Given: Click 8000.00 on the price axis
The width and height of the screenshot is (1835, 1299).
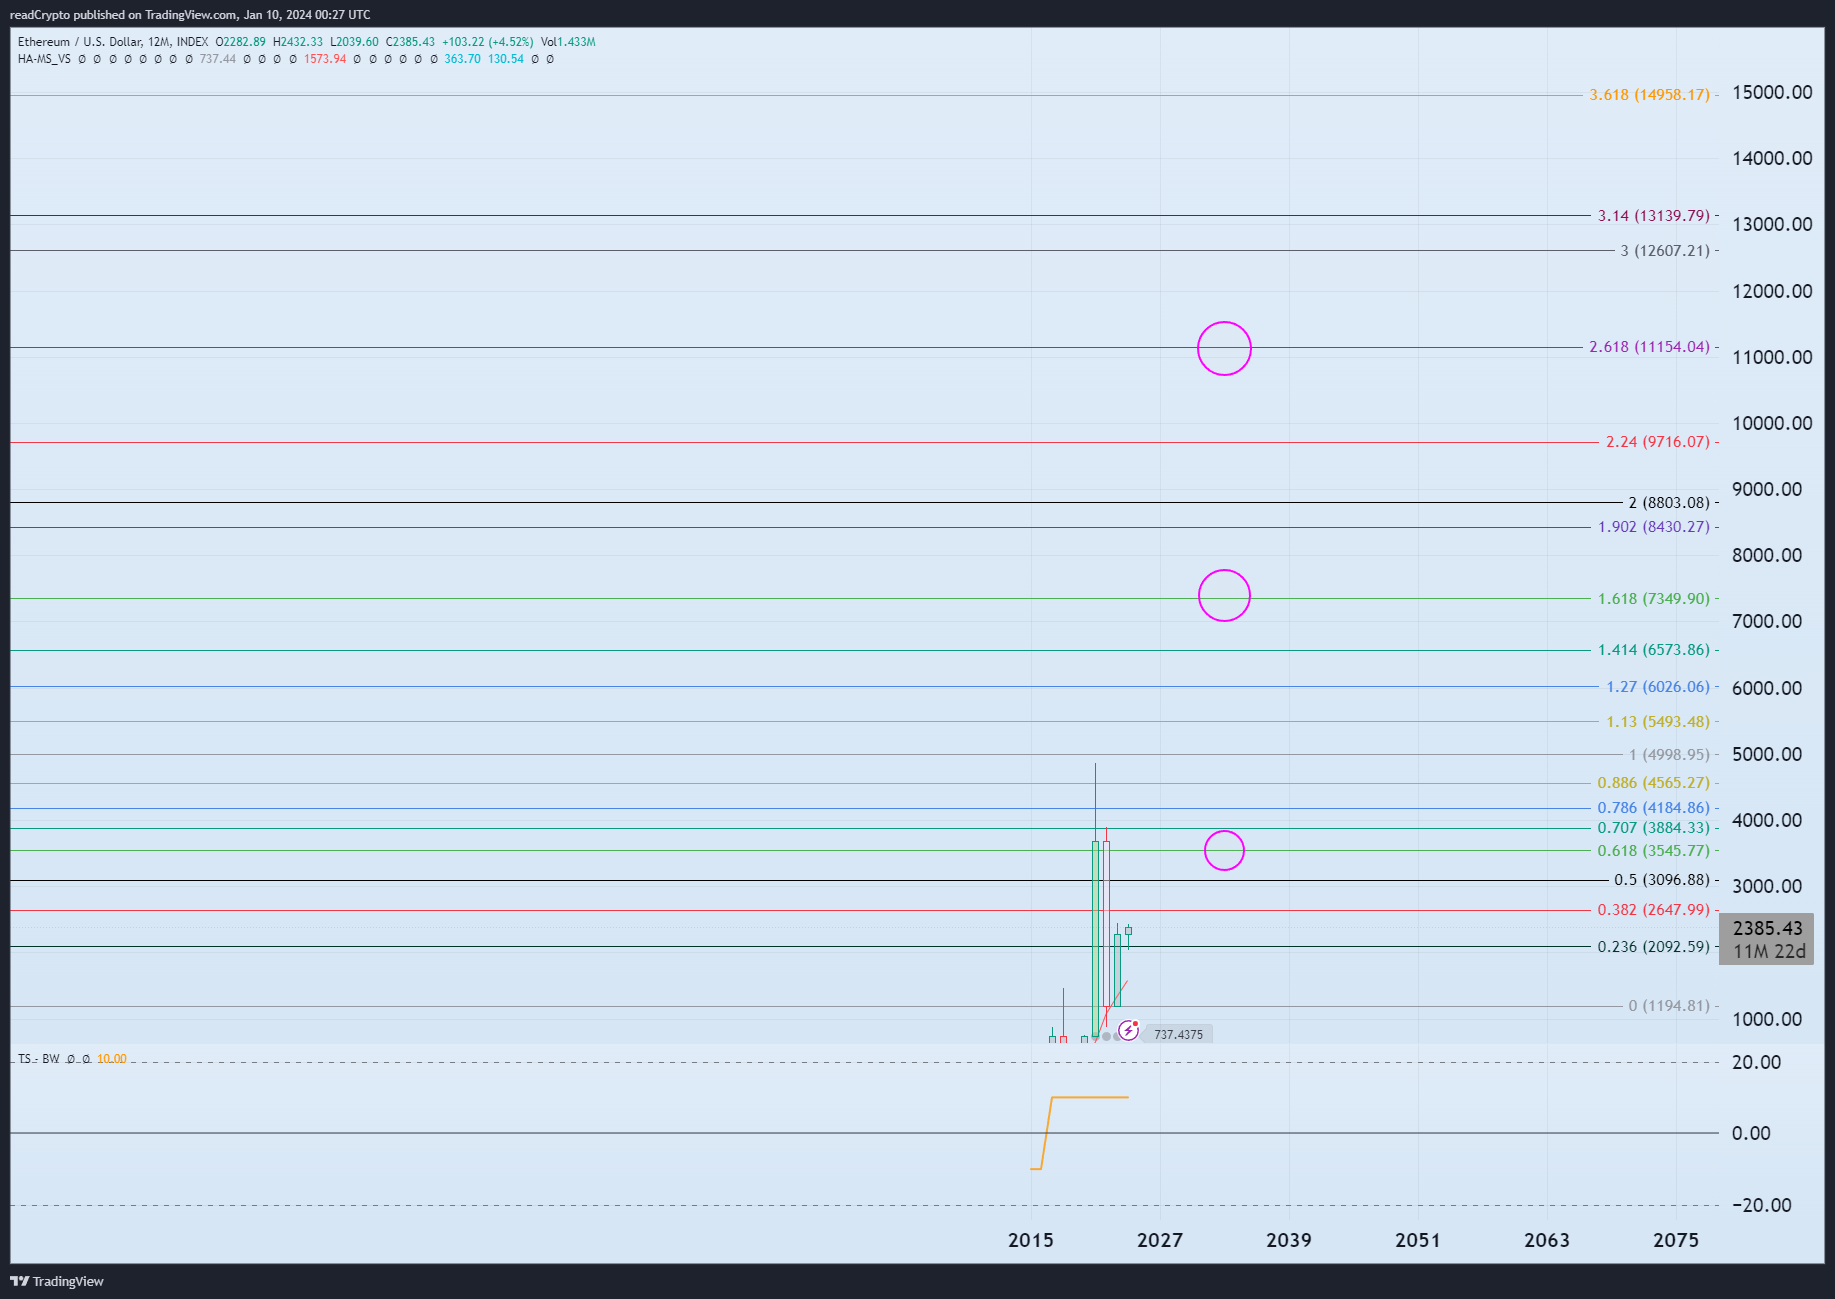Looking at the screenshot, I should [1767, 555].
